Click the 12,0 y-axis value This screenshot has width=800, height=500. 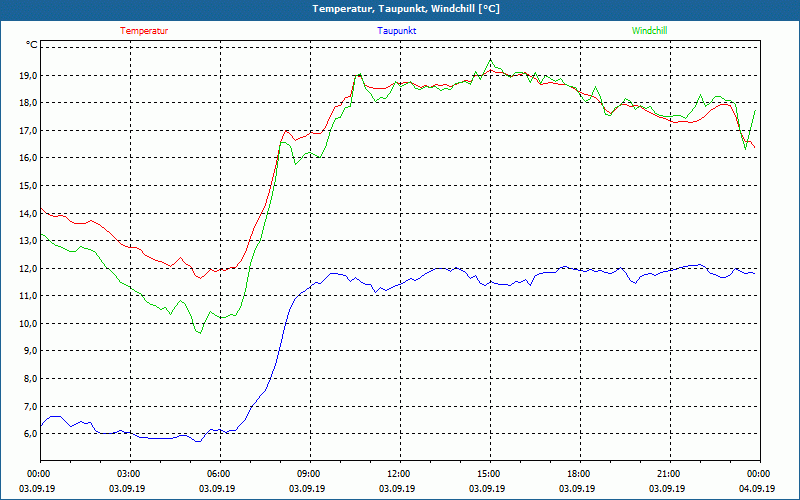click(x=29, y=268)
